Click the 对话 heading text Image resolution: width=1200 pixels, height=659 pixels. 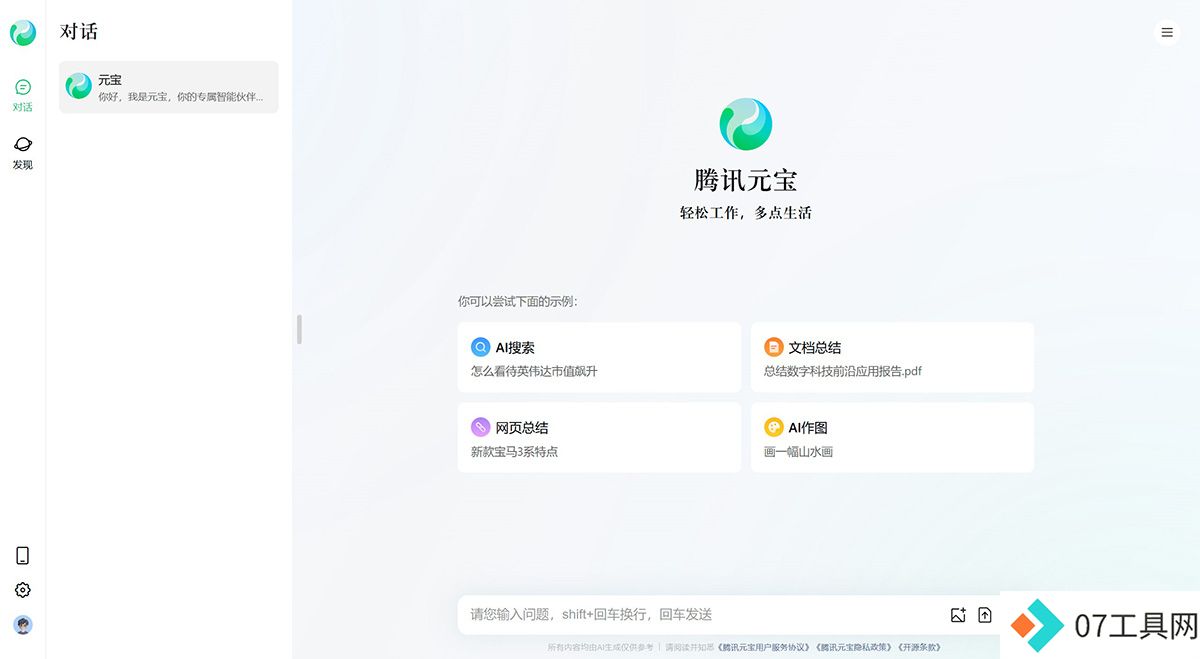[x=79, y=32]
